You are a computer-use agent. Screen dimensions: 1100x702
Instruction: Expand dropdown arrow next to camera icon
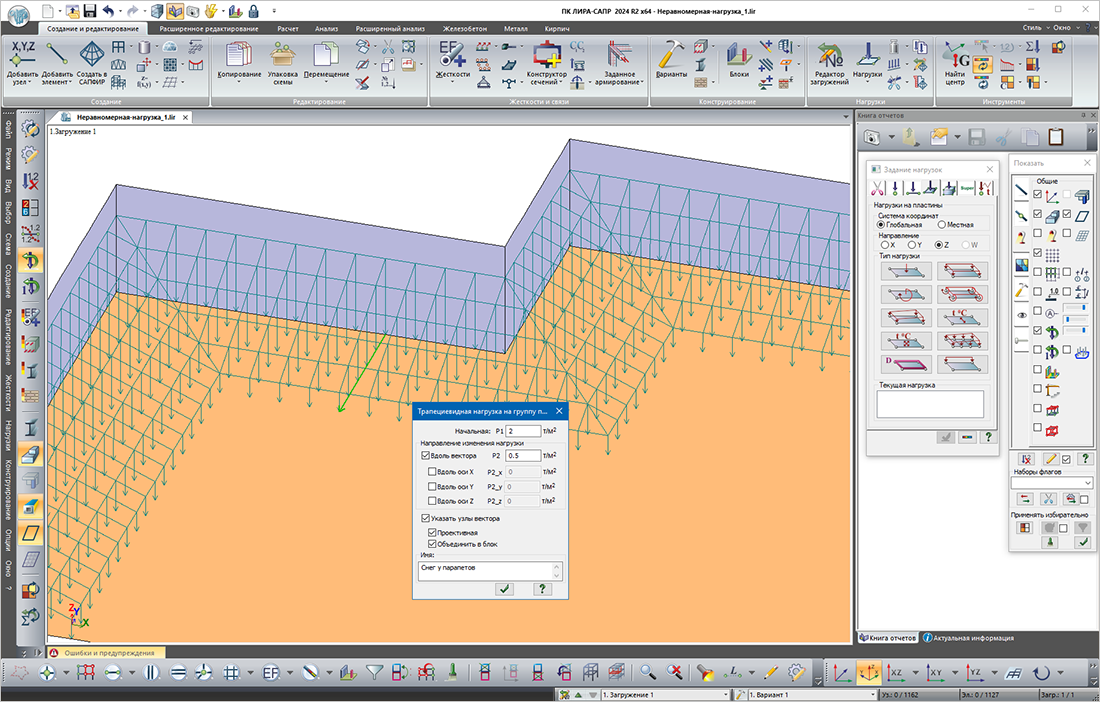pos(891,137)
